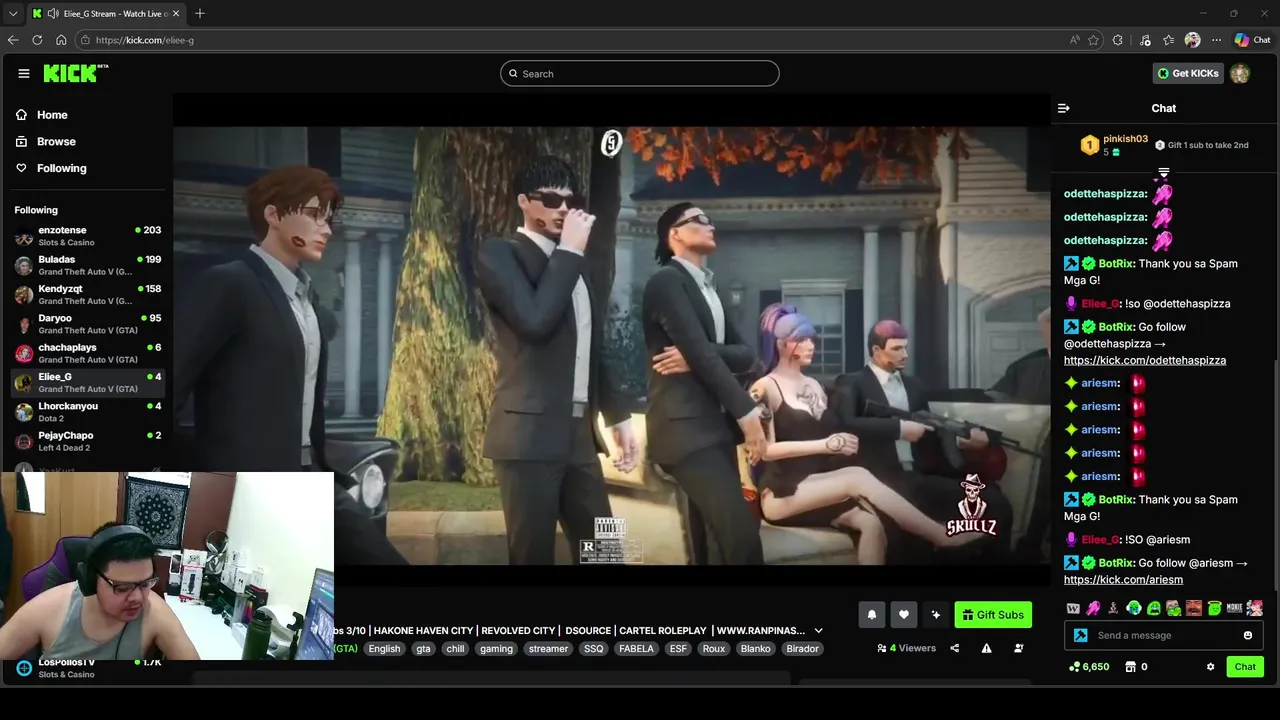Viewport: 1280px width, 720px height.
Task: Click the sparkle subscribe icon
Action: click(936, 615)
